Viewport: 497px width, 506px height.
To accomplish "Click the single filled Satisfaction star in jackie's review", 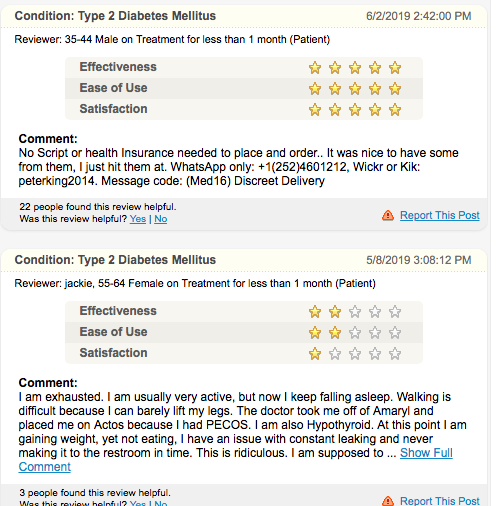I will coord(315,354).
